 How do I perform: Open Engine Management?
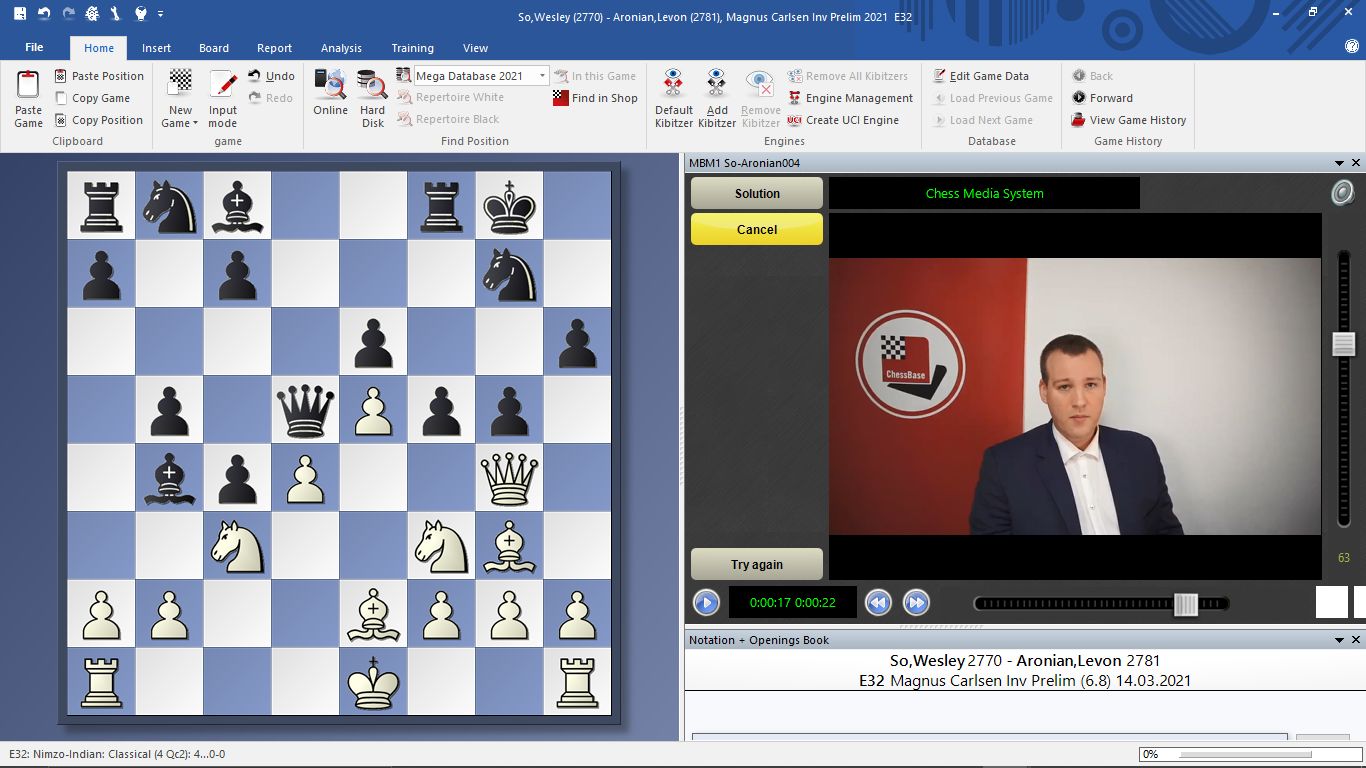(x=850, y=98)
